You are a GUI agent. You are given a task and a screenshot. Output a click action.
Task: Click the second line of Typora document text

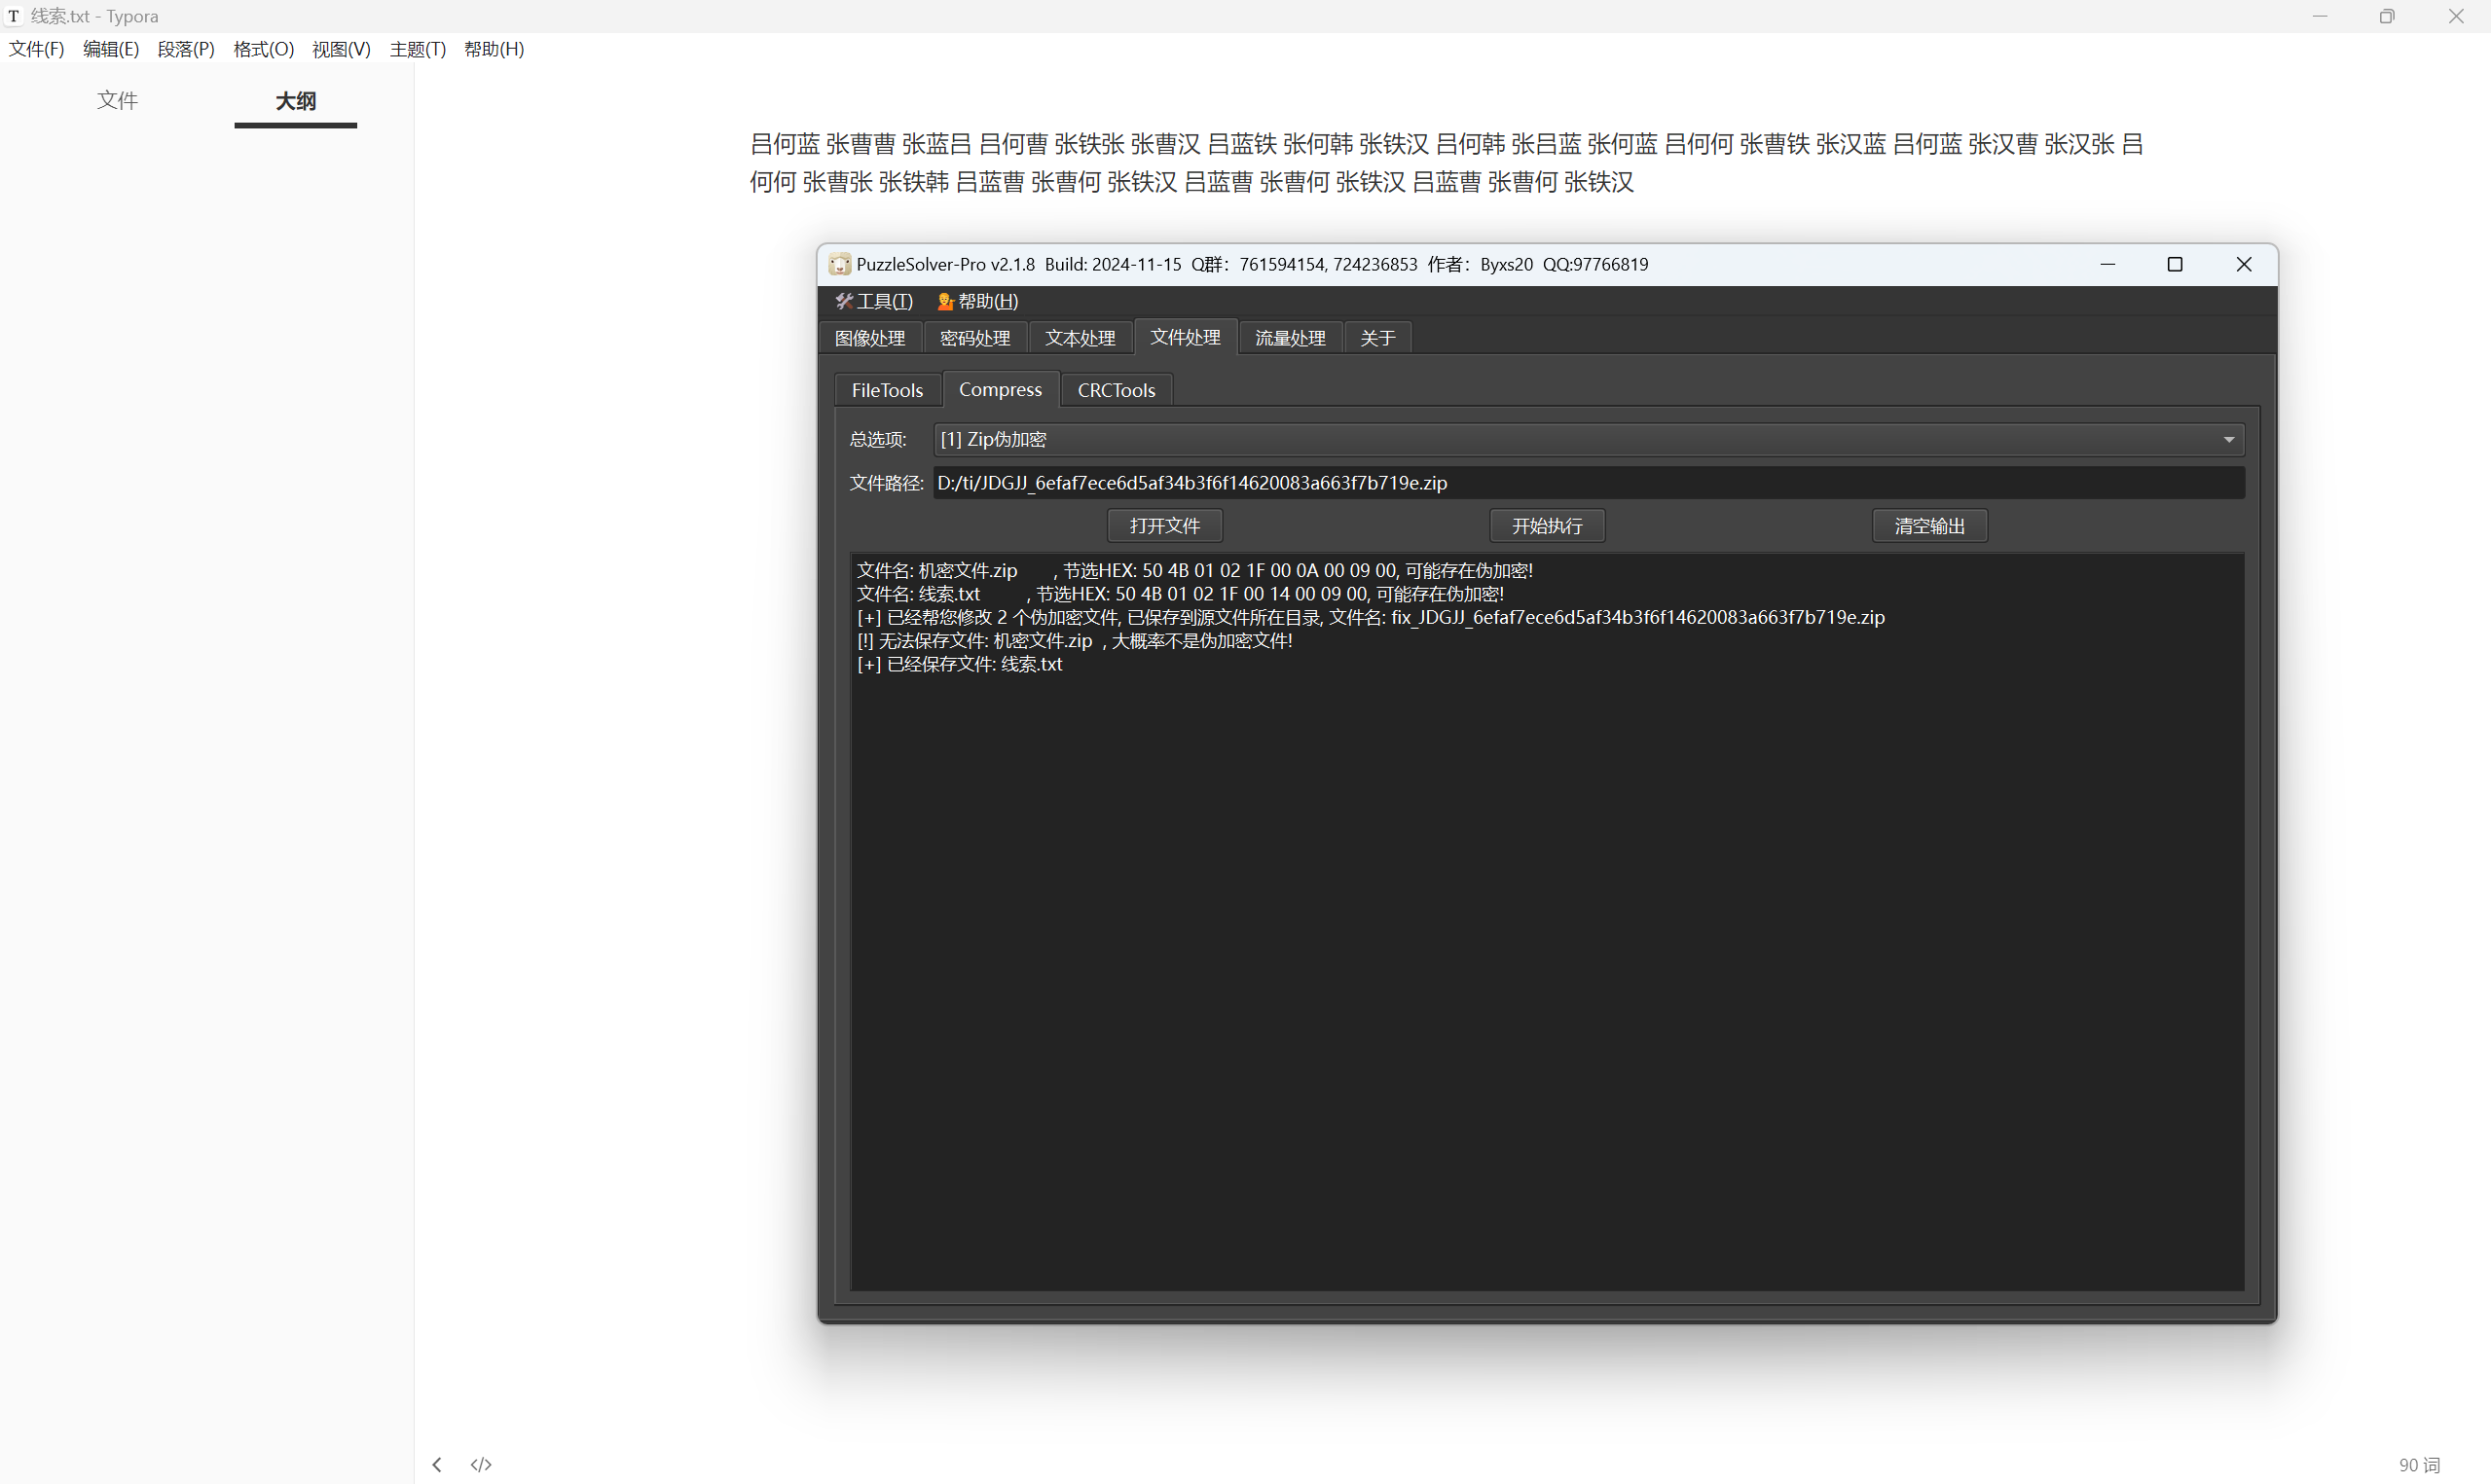coord(1192,182)
